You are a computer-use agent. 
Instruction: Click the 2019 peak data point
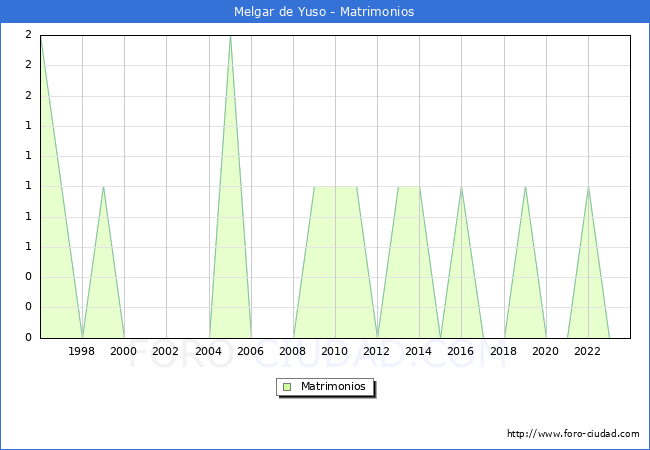click(525, 187)
